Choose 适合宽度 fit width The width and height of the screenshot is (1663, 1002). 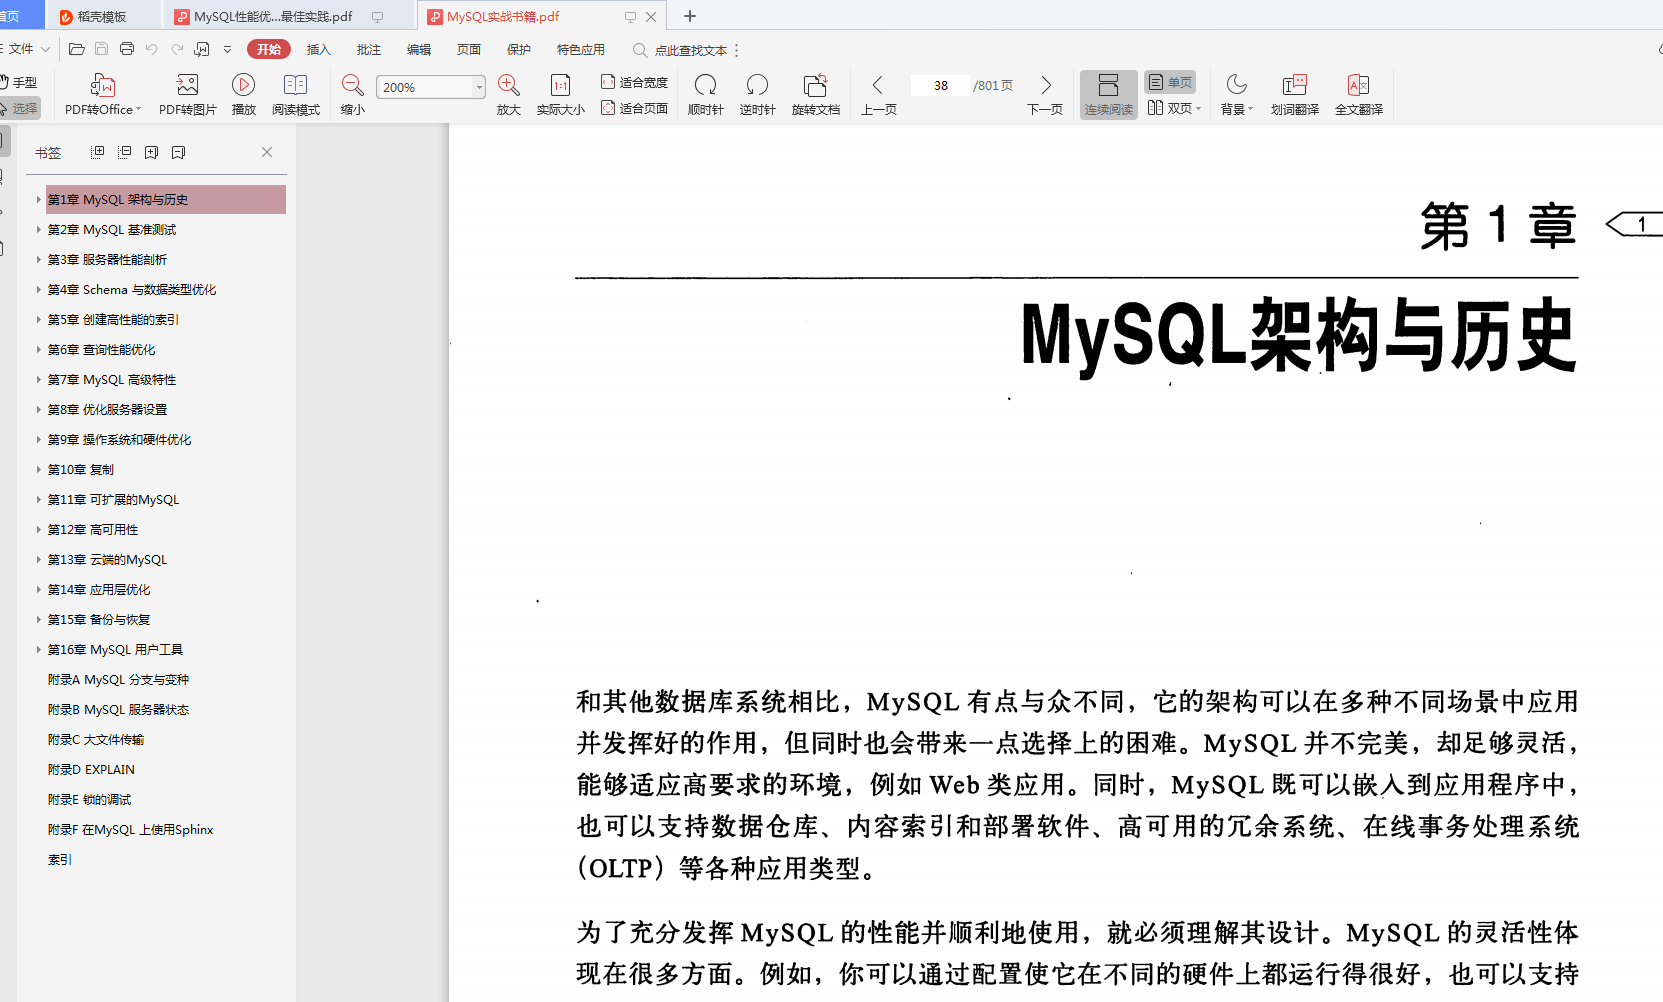point(634,82)
